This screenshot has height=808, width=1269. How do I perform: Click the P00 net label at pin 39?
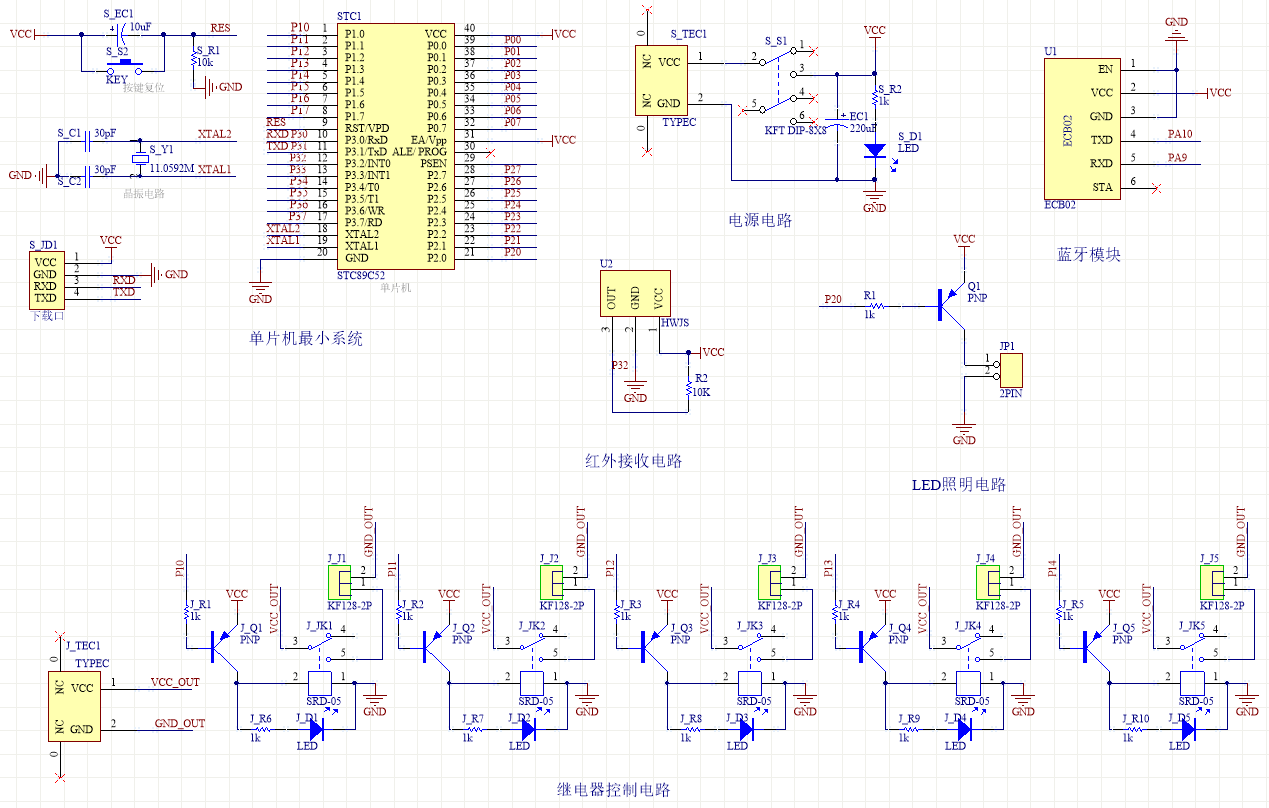512,38
